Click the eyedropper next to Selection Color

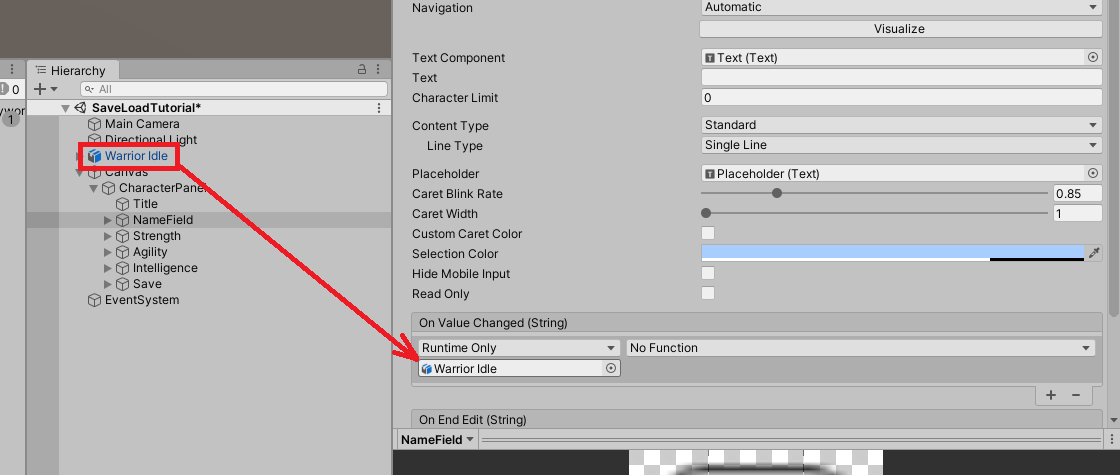(1094, 254)
